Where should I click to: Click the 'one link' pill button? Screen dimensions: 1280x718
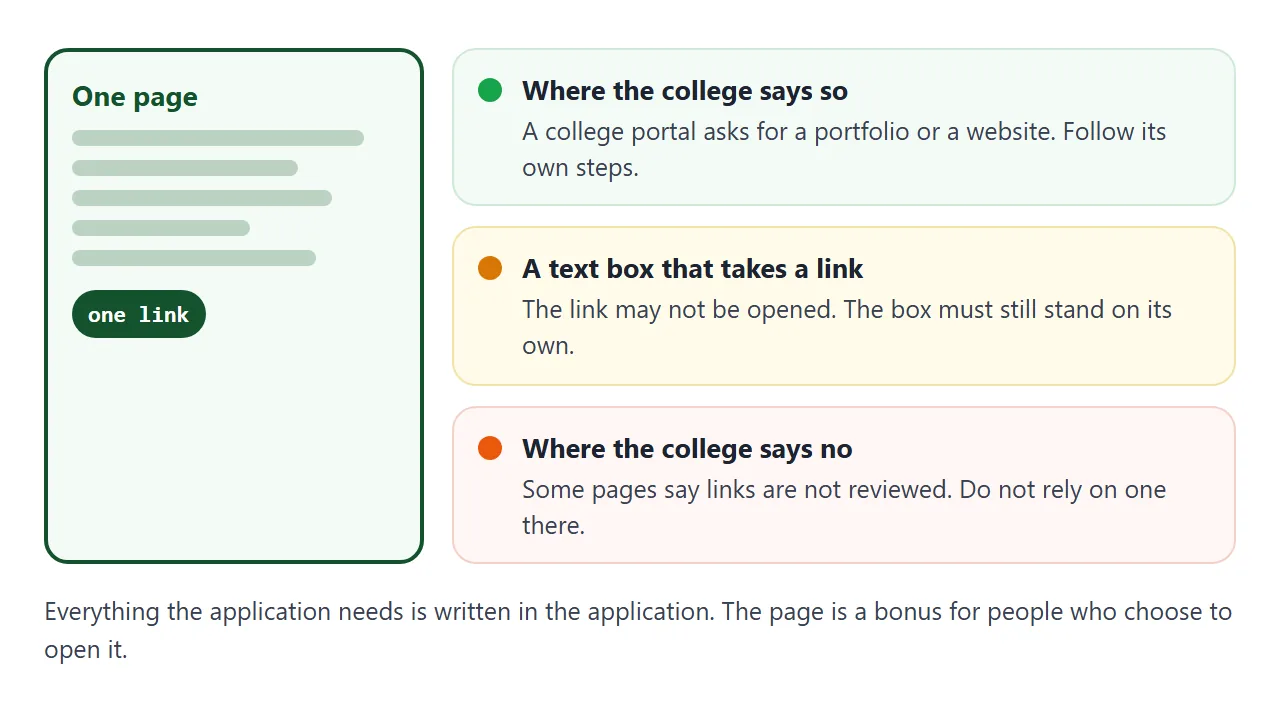coord(139,314)
